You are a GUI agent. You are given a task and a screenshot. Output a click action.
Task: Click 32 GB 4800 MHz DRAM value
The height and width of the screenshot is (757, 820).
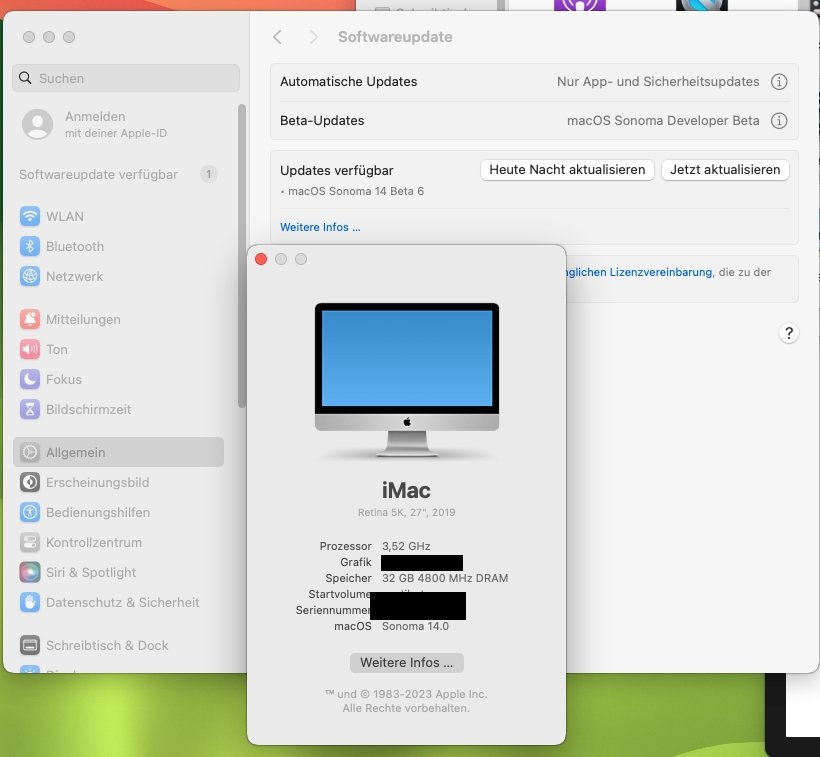click(x=445, y=578)
